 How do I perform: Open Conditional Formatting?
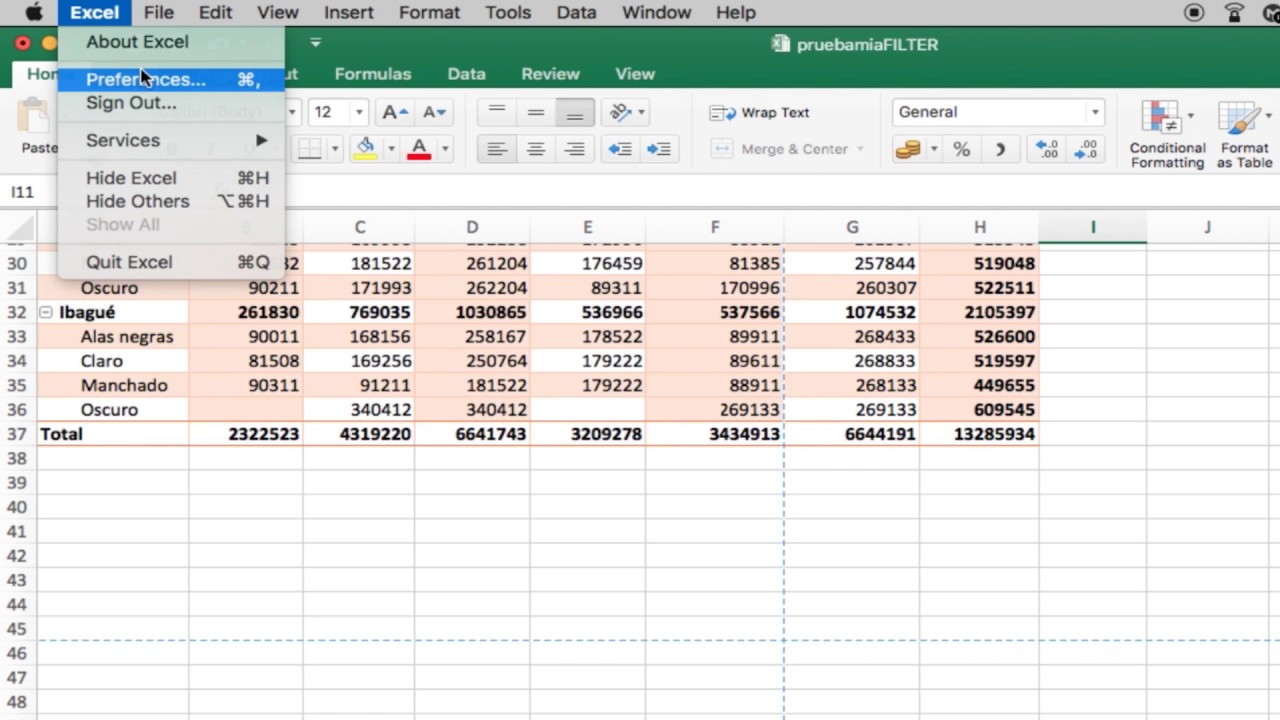click(x=1167, y=134)
